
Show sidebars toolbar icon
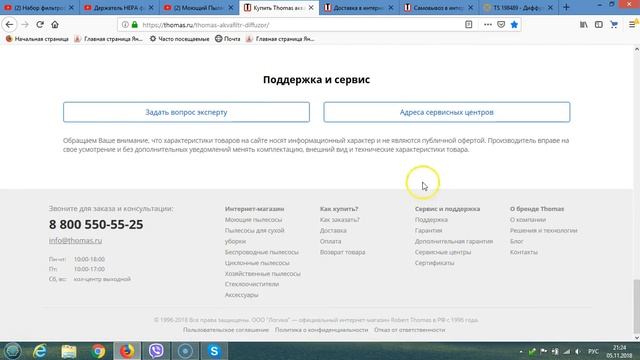tap(598, 25)
